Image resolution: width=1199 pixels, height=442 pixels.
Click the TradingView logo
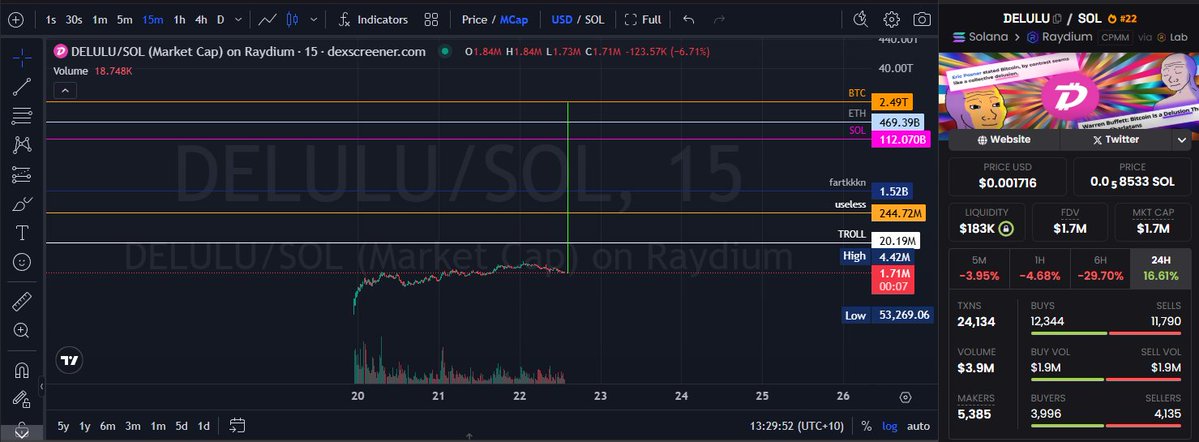point(70,361)
